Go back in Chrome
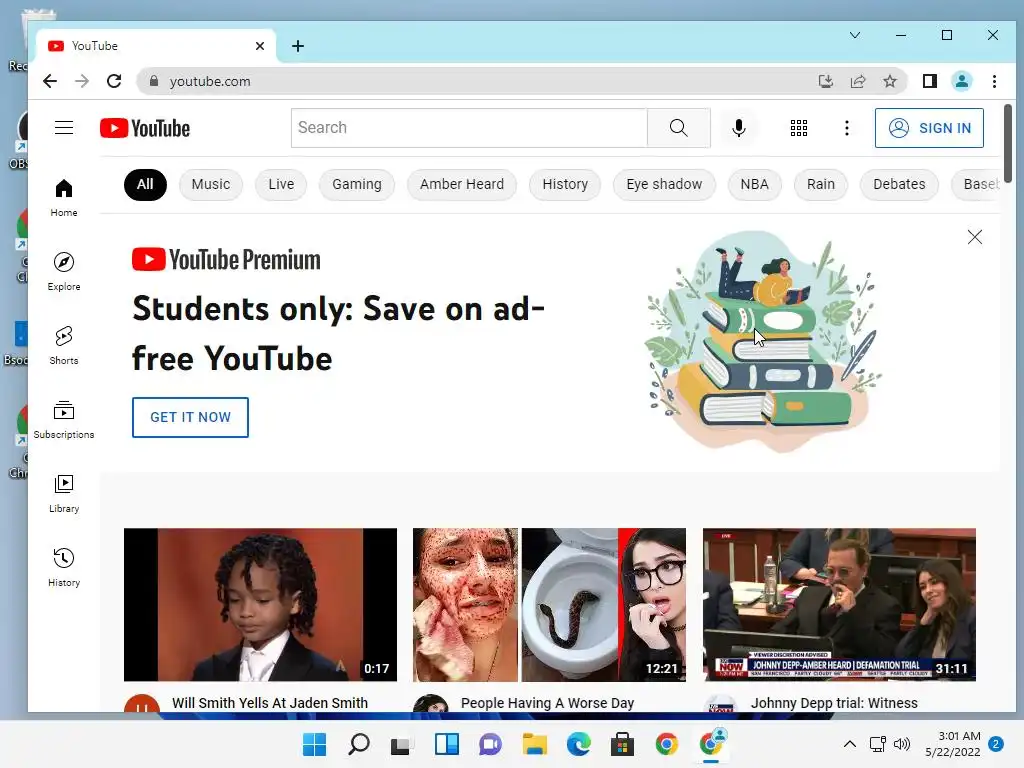 pos(50,81)
